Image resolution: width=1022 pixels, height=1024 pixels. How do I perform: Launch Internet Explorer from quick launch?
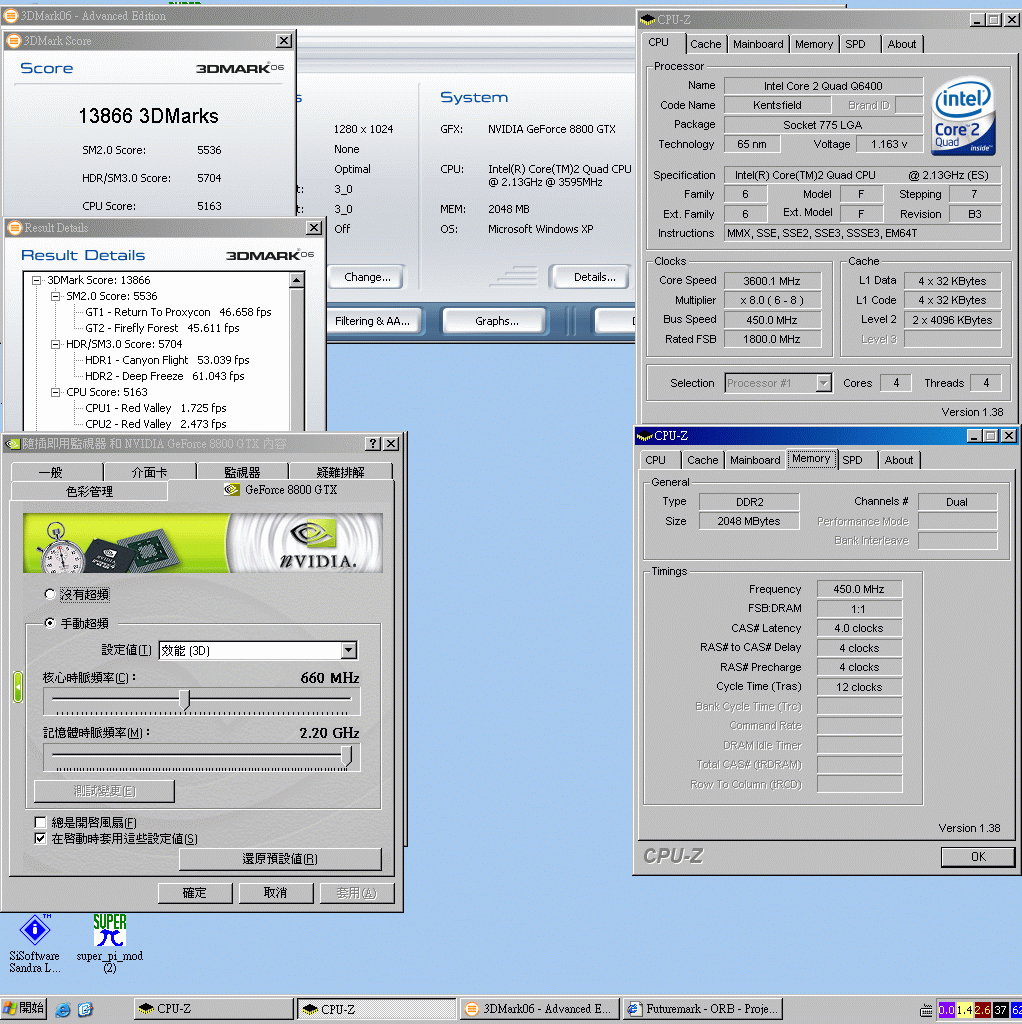pyautogui.click(x=63, y=1009)
